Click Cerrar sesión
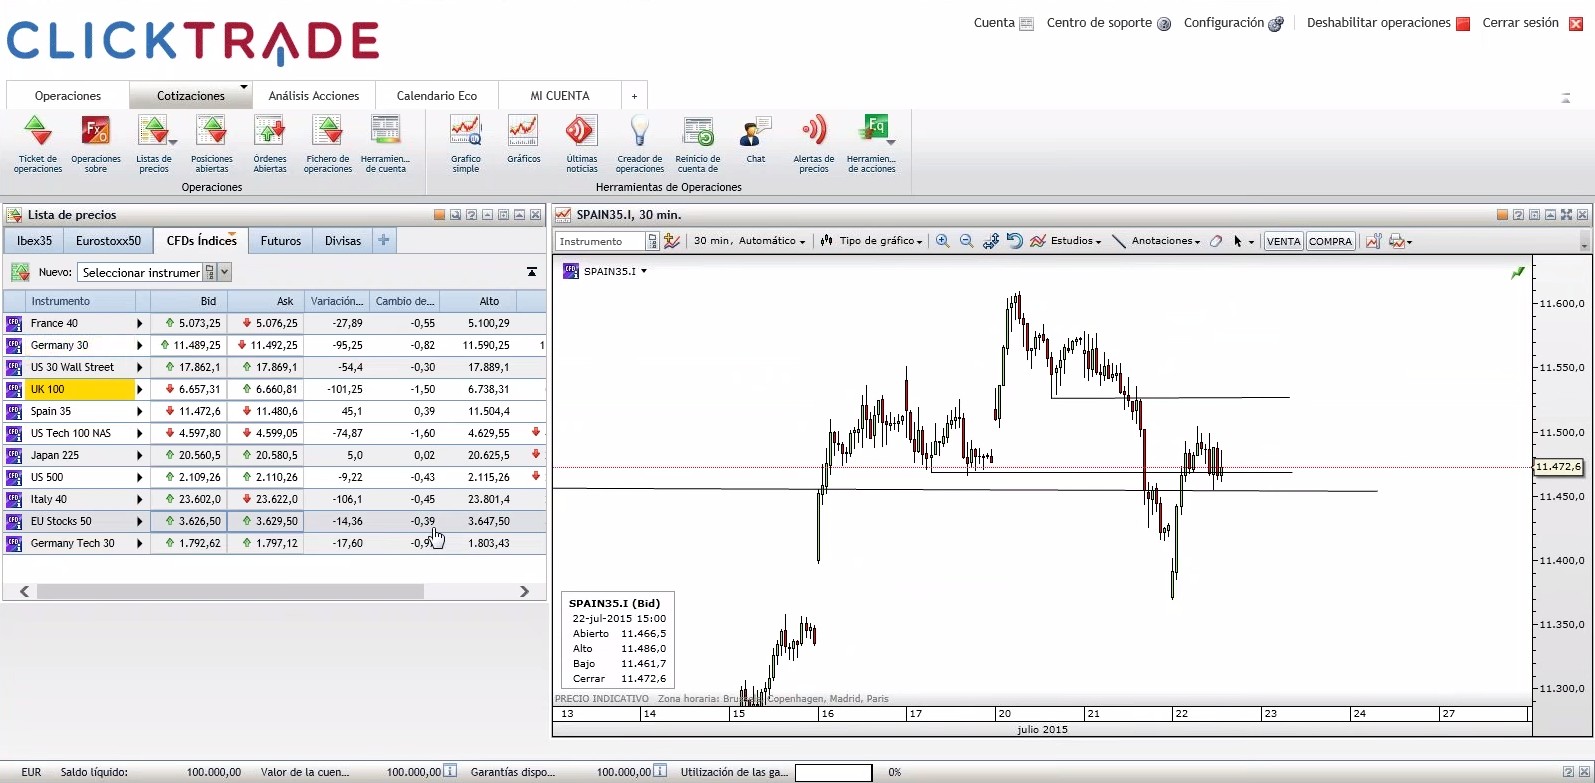This screenshot has height=783, width=1595. tap(1532, 23)
